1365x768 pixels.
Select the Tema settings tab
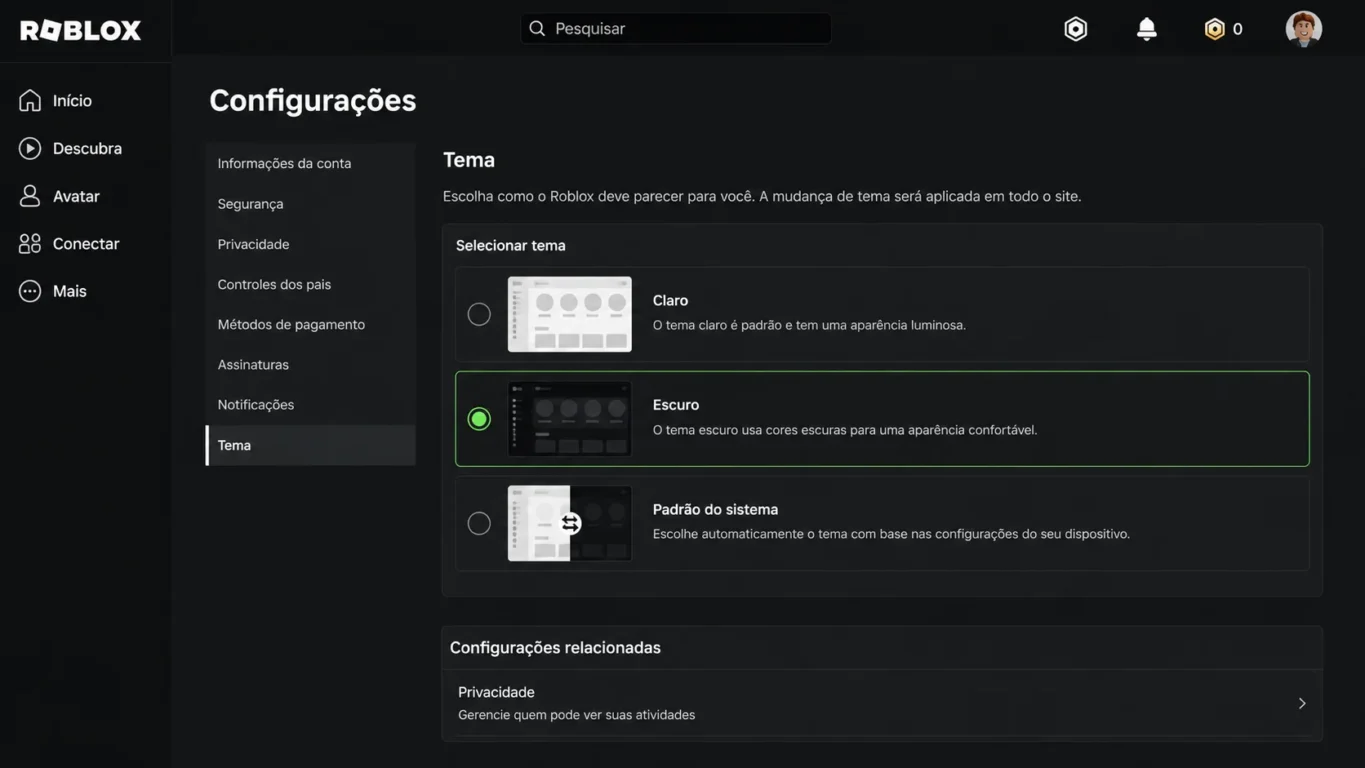(310, 445)
